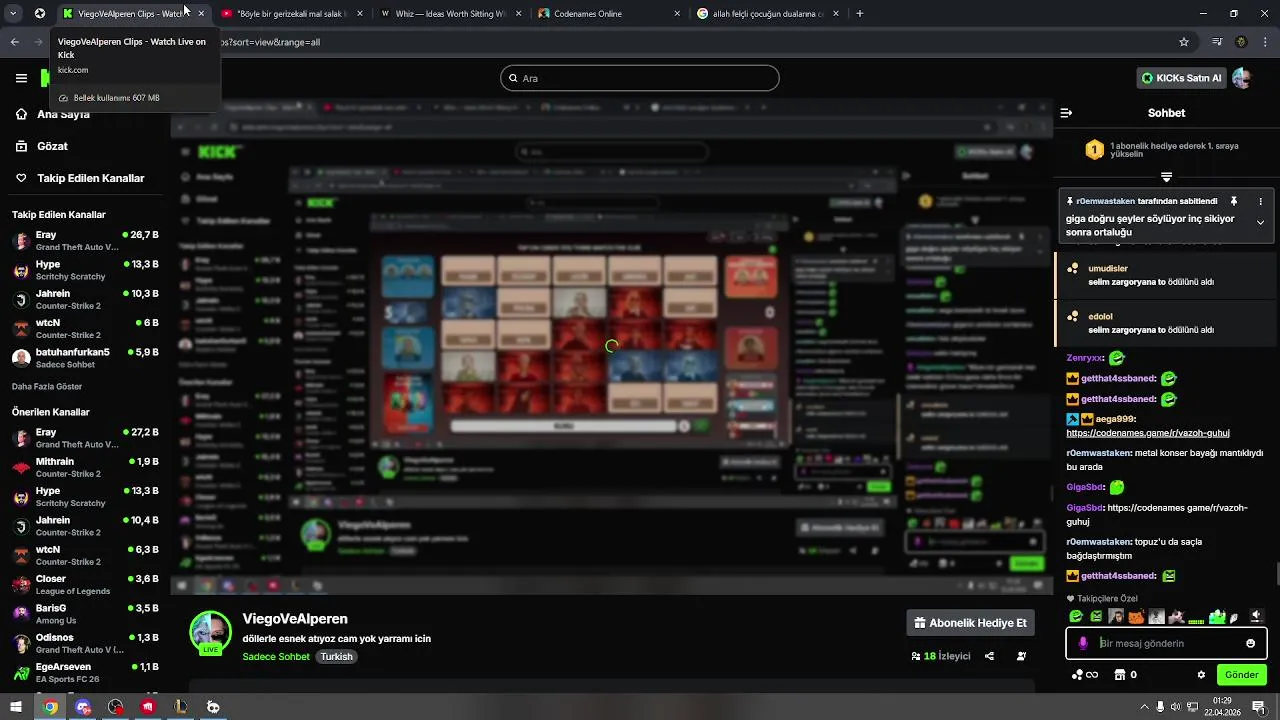The height and width of the screenshot is (720, 1280).
Task: Open the chat shop icon
Action: (x=1120, y=675)
